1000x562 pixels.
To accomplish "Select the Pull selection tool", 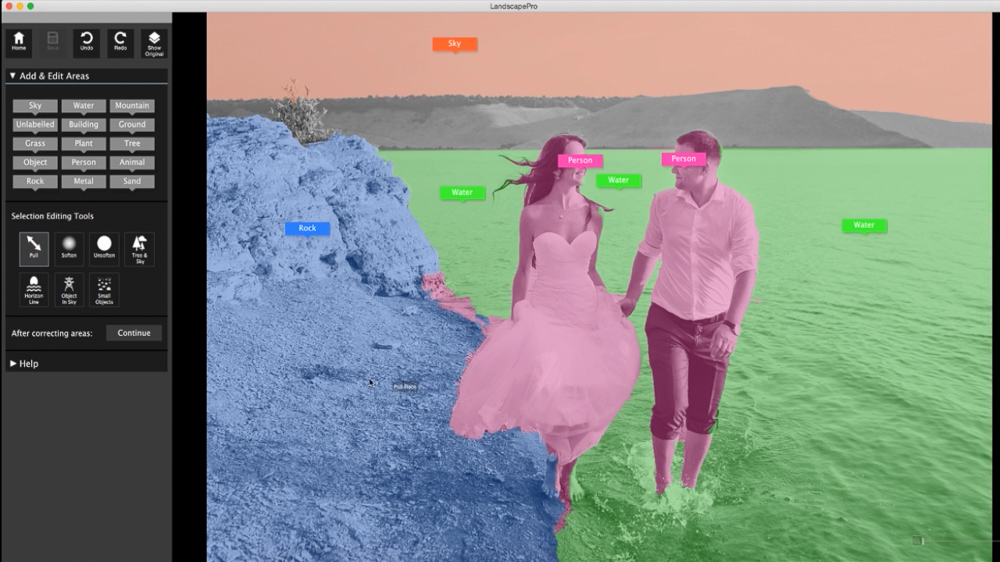I will (34, 248).
